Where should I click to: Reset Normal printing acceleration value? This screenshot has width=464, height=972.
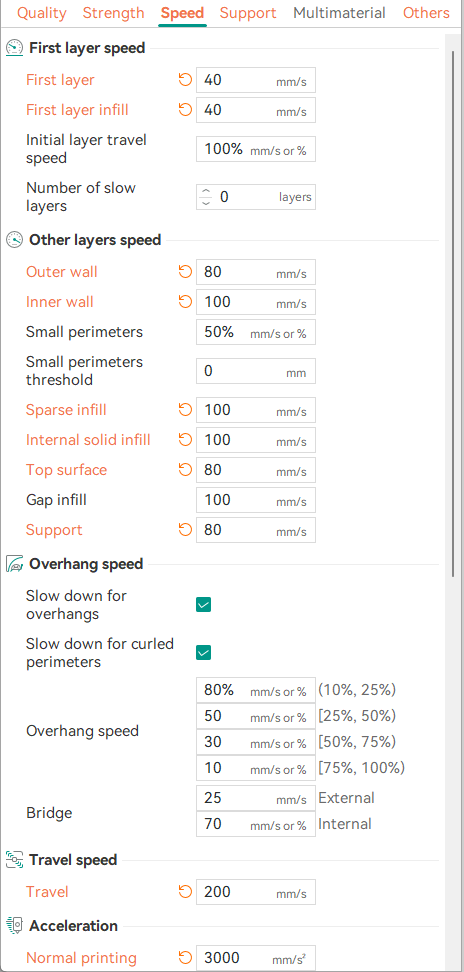pyautogui.click(x=185, y=958)
